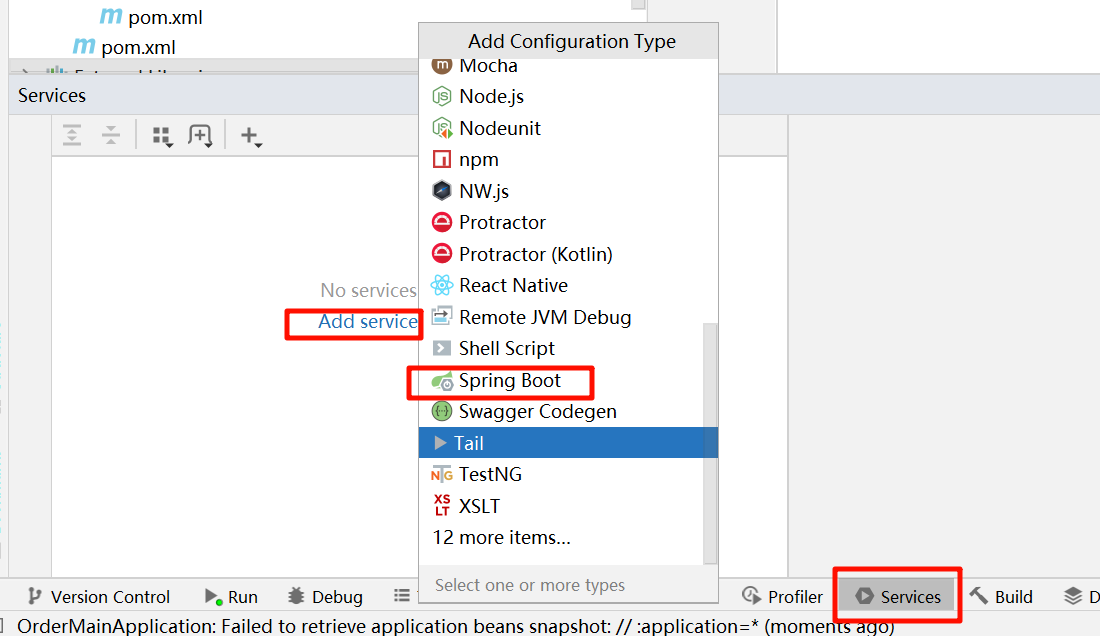Open the Profiler tool window tab
Image resolution: width=1100 pixels, height=636 pixels.
click(782, 597)
